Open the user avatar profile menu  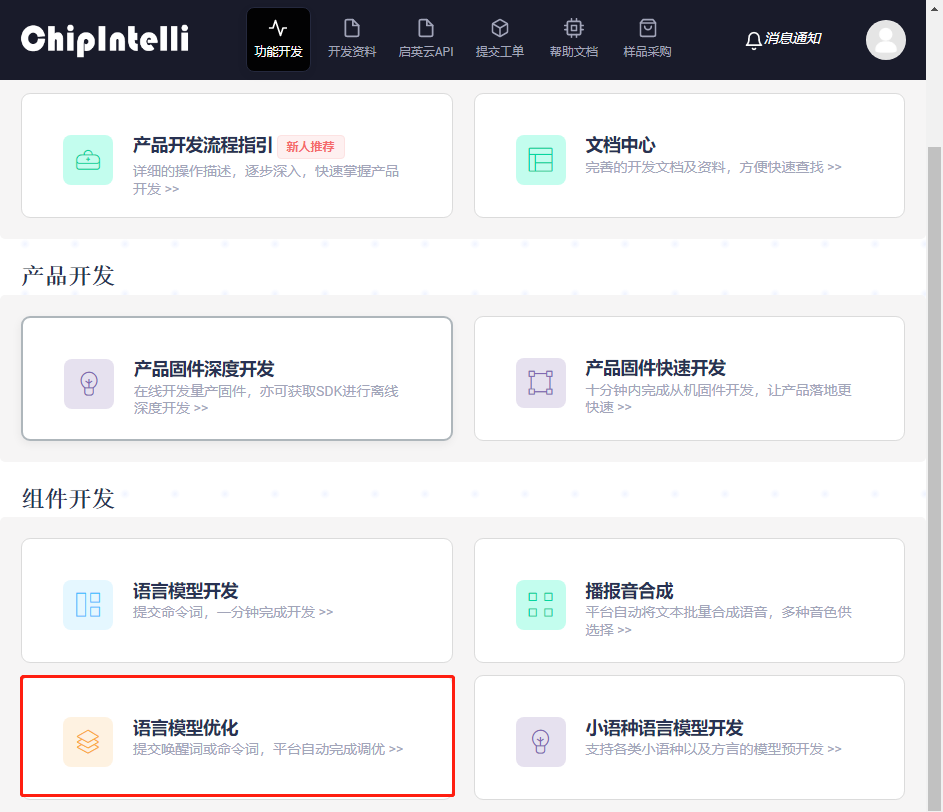pyautogui.click(x=885, y=40)
